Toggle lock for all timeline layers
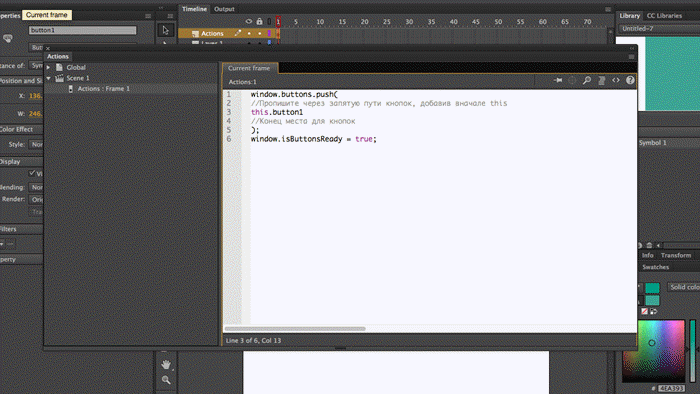Screen dimensions: 700x394 (x=259, y=21)
